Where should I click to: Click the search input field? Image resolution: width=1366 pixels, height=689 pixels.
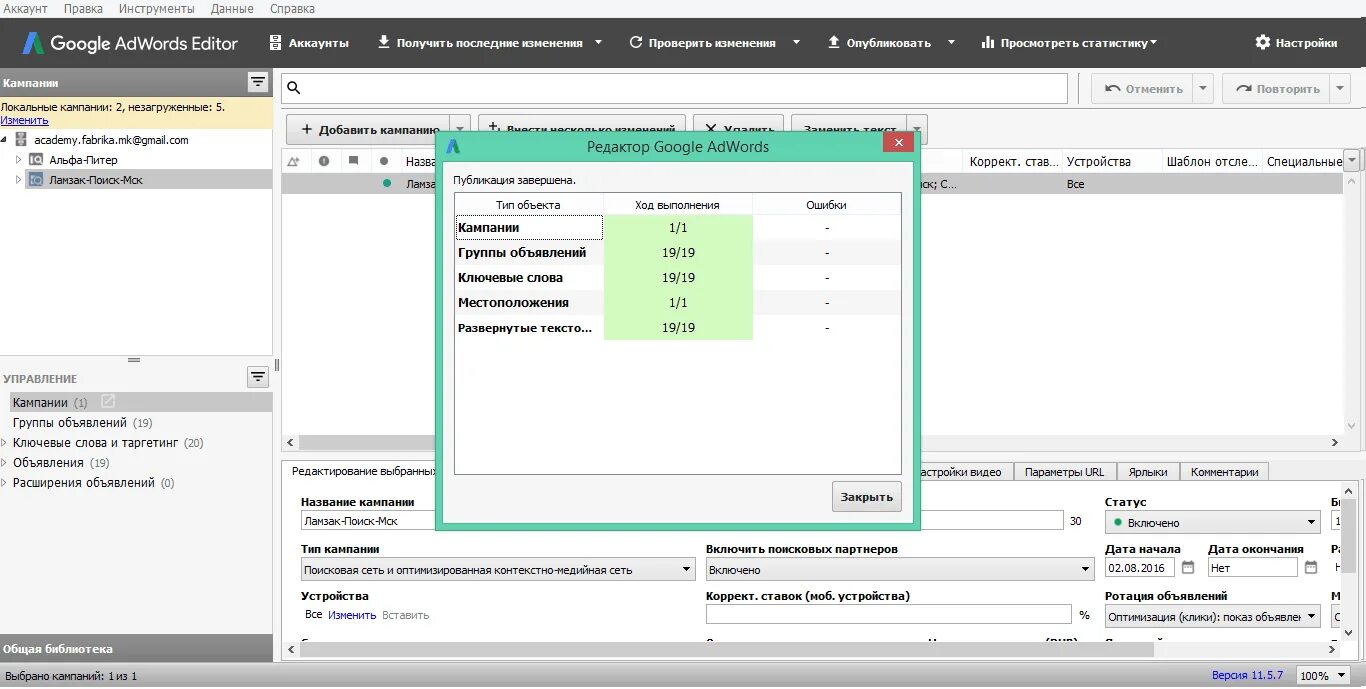[675, 88]
